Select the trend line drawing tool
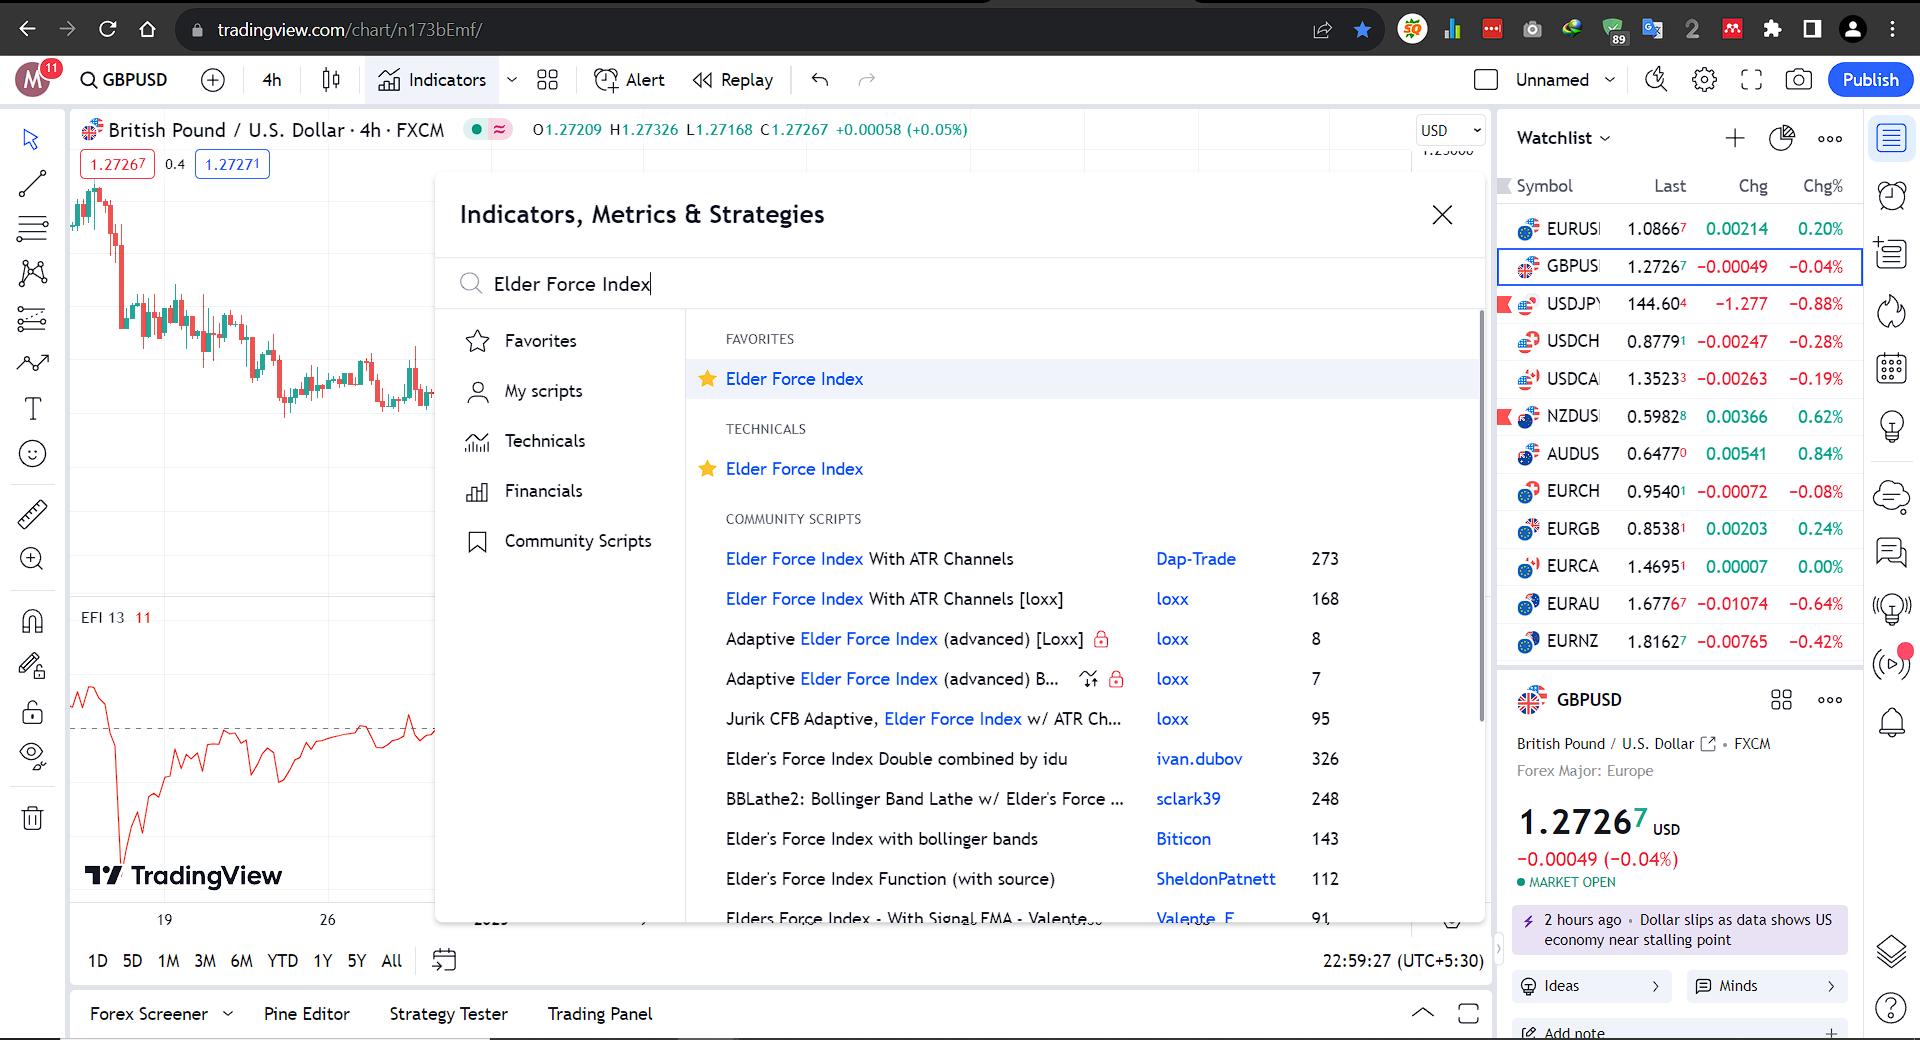Screen dimensions: 1920x1040 coord(32,183)
